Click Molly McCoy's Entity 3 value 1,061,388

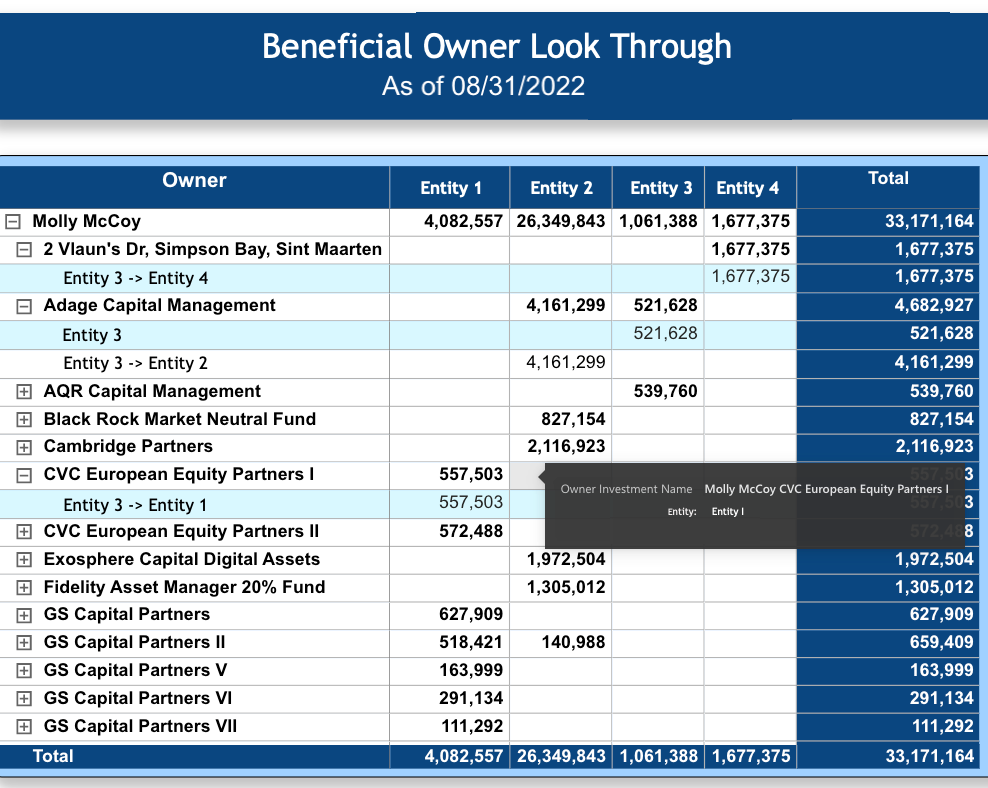pyautogui.click(x=658, y=221)
